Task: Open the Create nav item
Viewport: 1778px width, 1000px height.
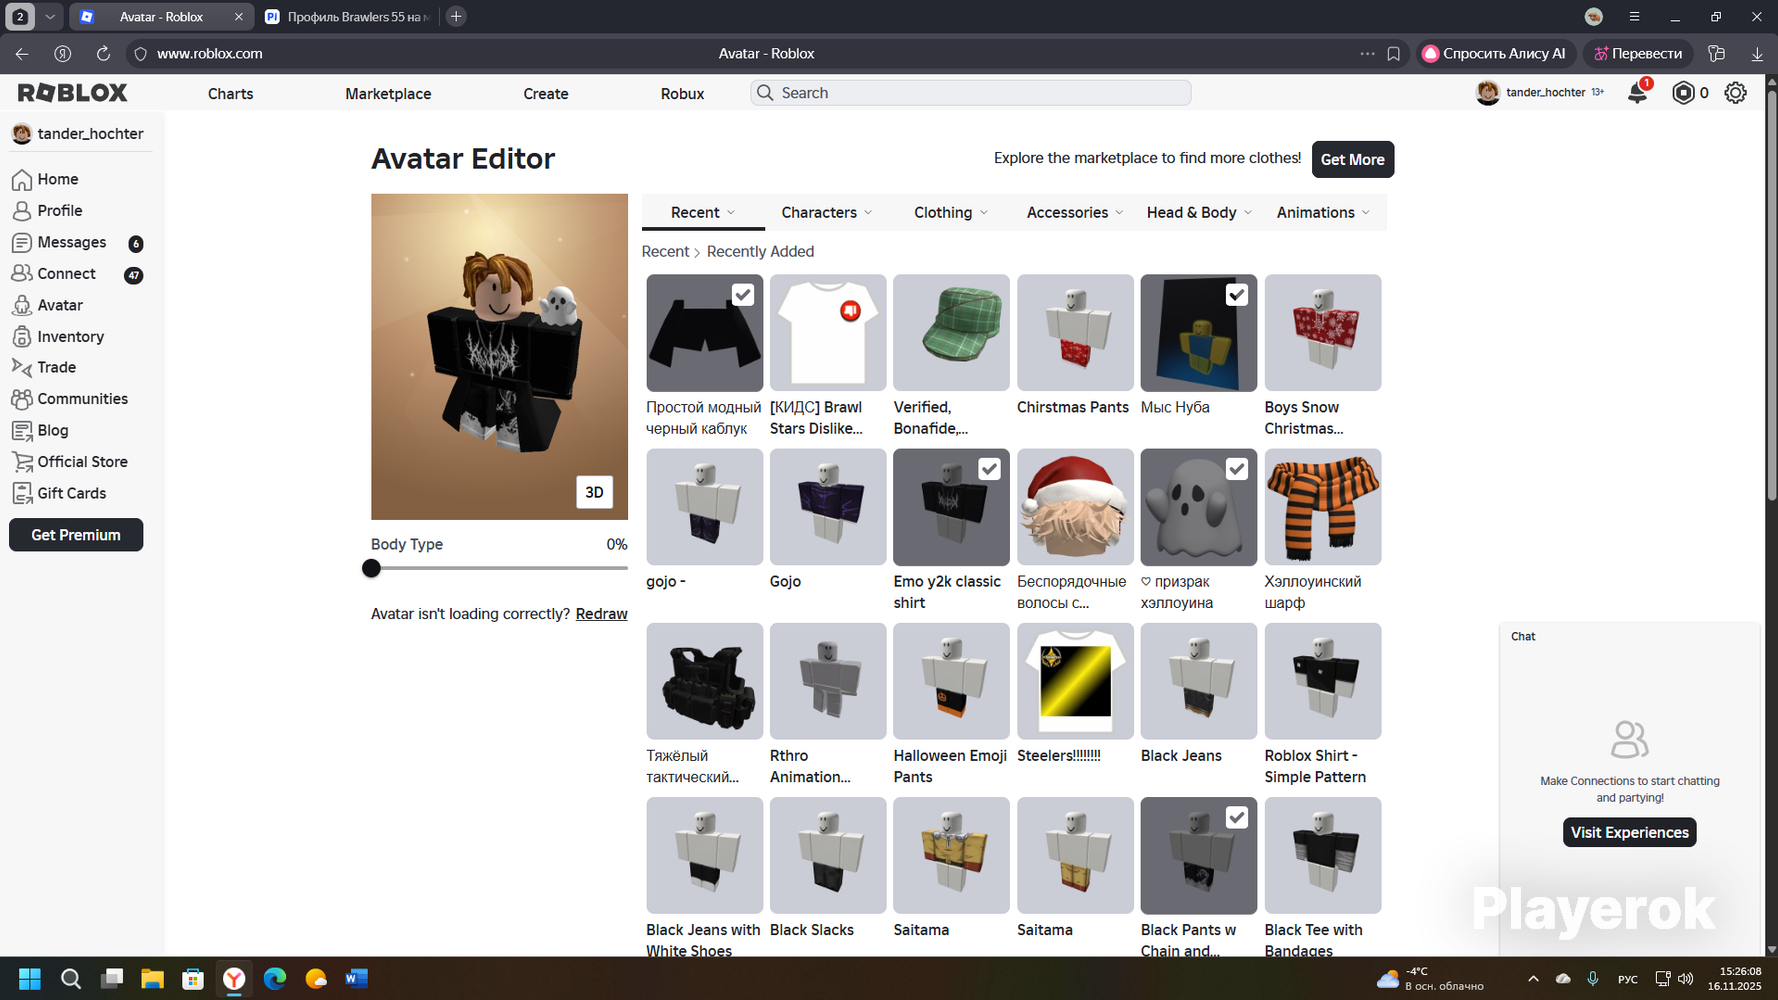Action: click(x=546, y=94)
